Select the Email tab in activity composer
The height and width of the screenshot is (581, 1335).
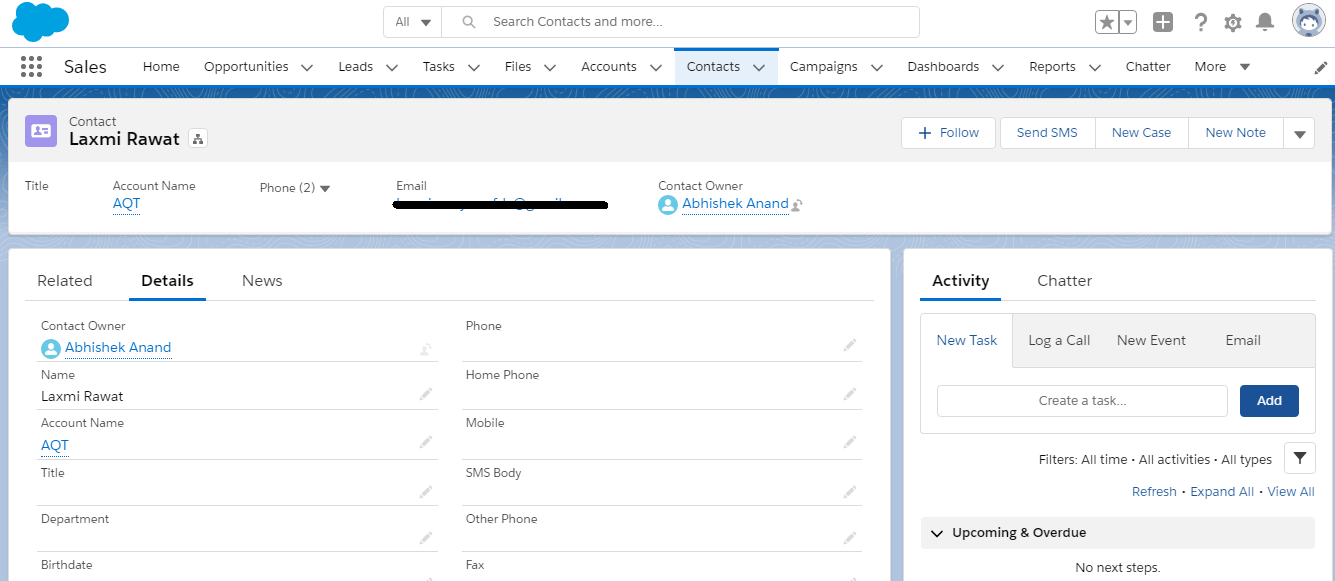pos(1243,340)
